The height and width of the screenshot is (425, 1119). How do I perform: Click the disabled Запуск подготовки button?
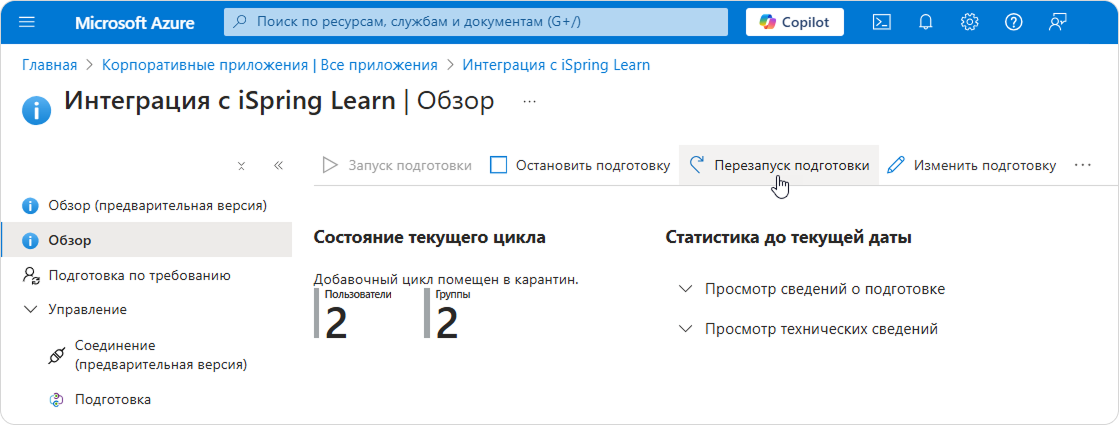397,165
